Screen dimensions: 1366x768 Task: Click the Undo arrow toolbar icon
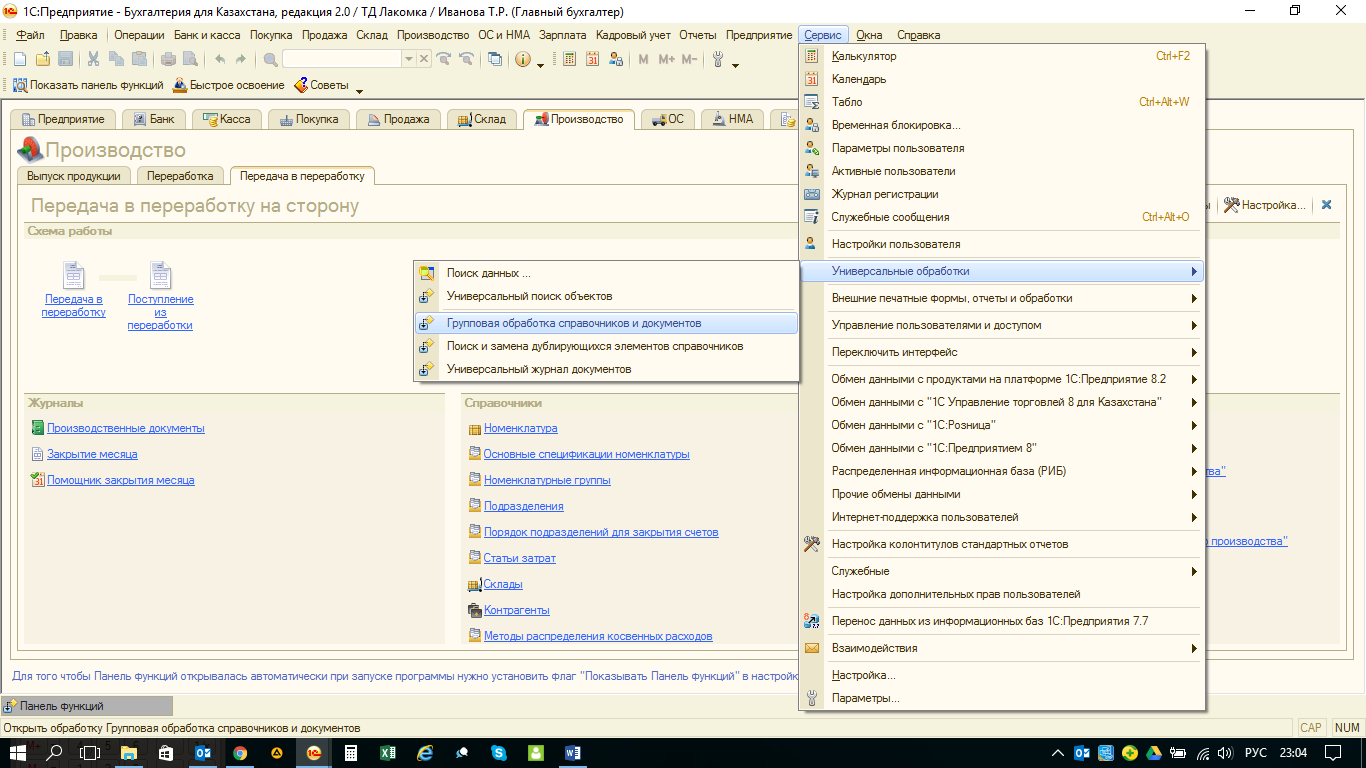point(219,59)
